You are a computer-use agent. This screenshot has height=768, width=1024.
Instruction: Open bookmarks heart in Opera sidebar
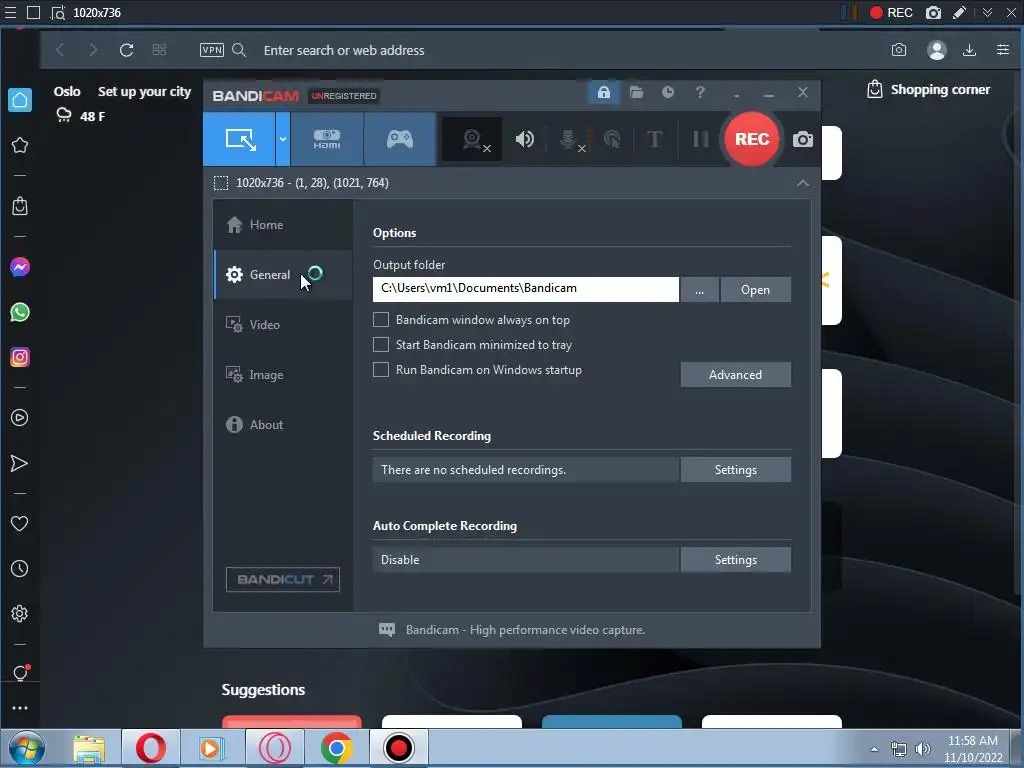click(20, 523)
